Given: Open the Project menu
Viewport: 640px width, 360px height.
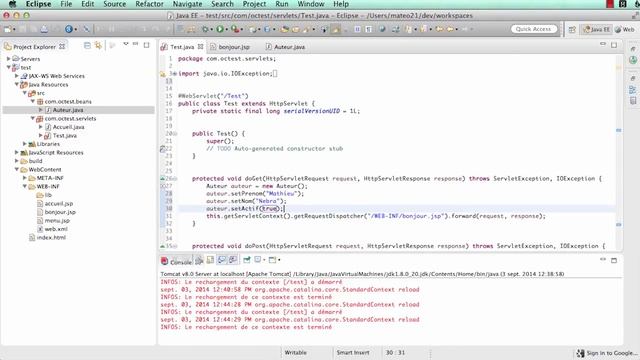Looking at the screenshot, I should (254, 4).
